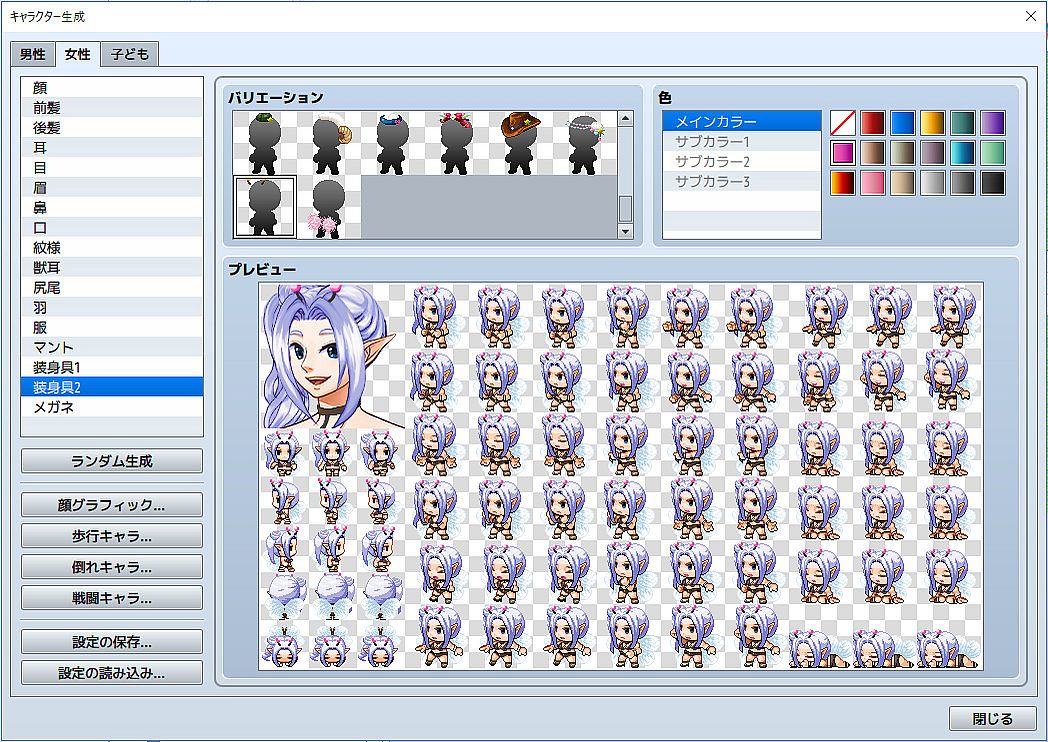This screenshot has height=742, width=1048.
Task: Select the ram horn accessory variation
Action: click(x=329, y=143)
